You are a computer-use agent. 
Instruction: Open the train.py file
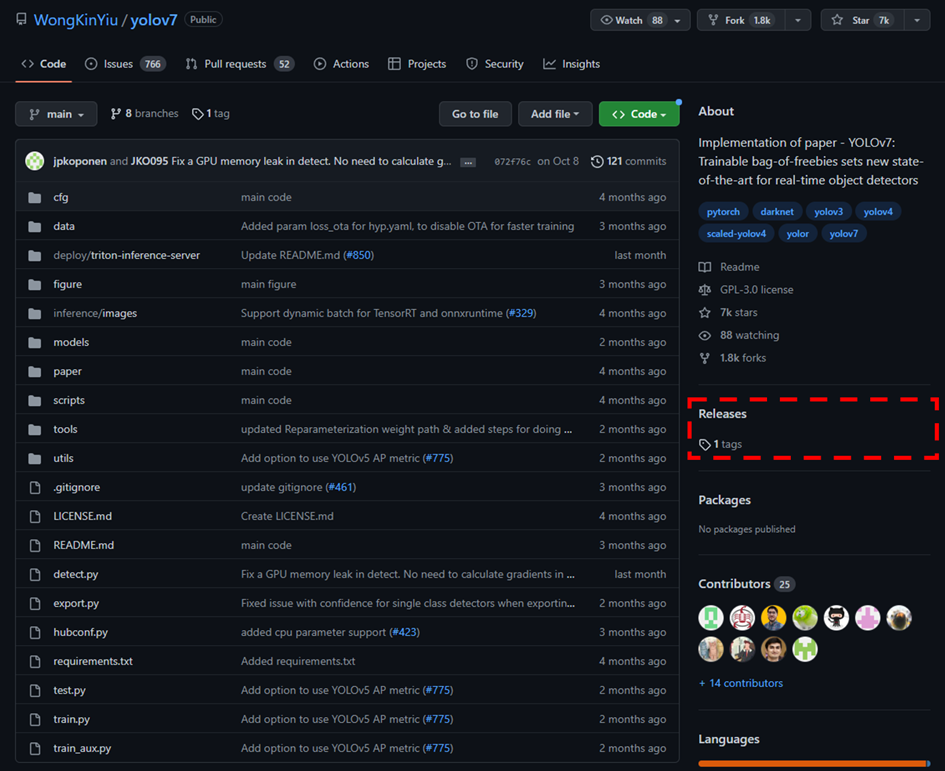(x=72, y=719)
